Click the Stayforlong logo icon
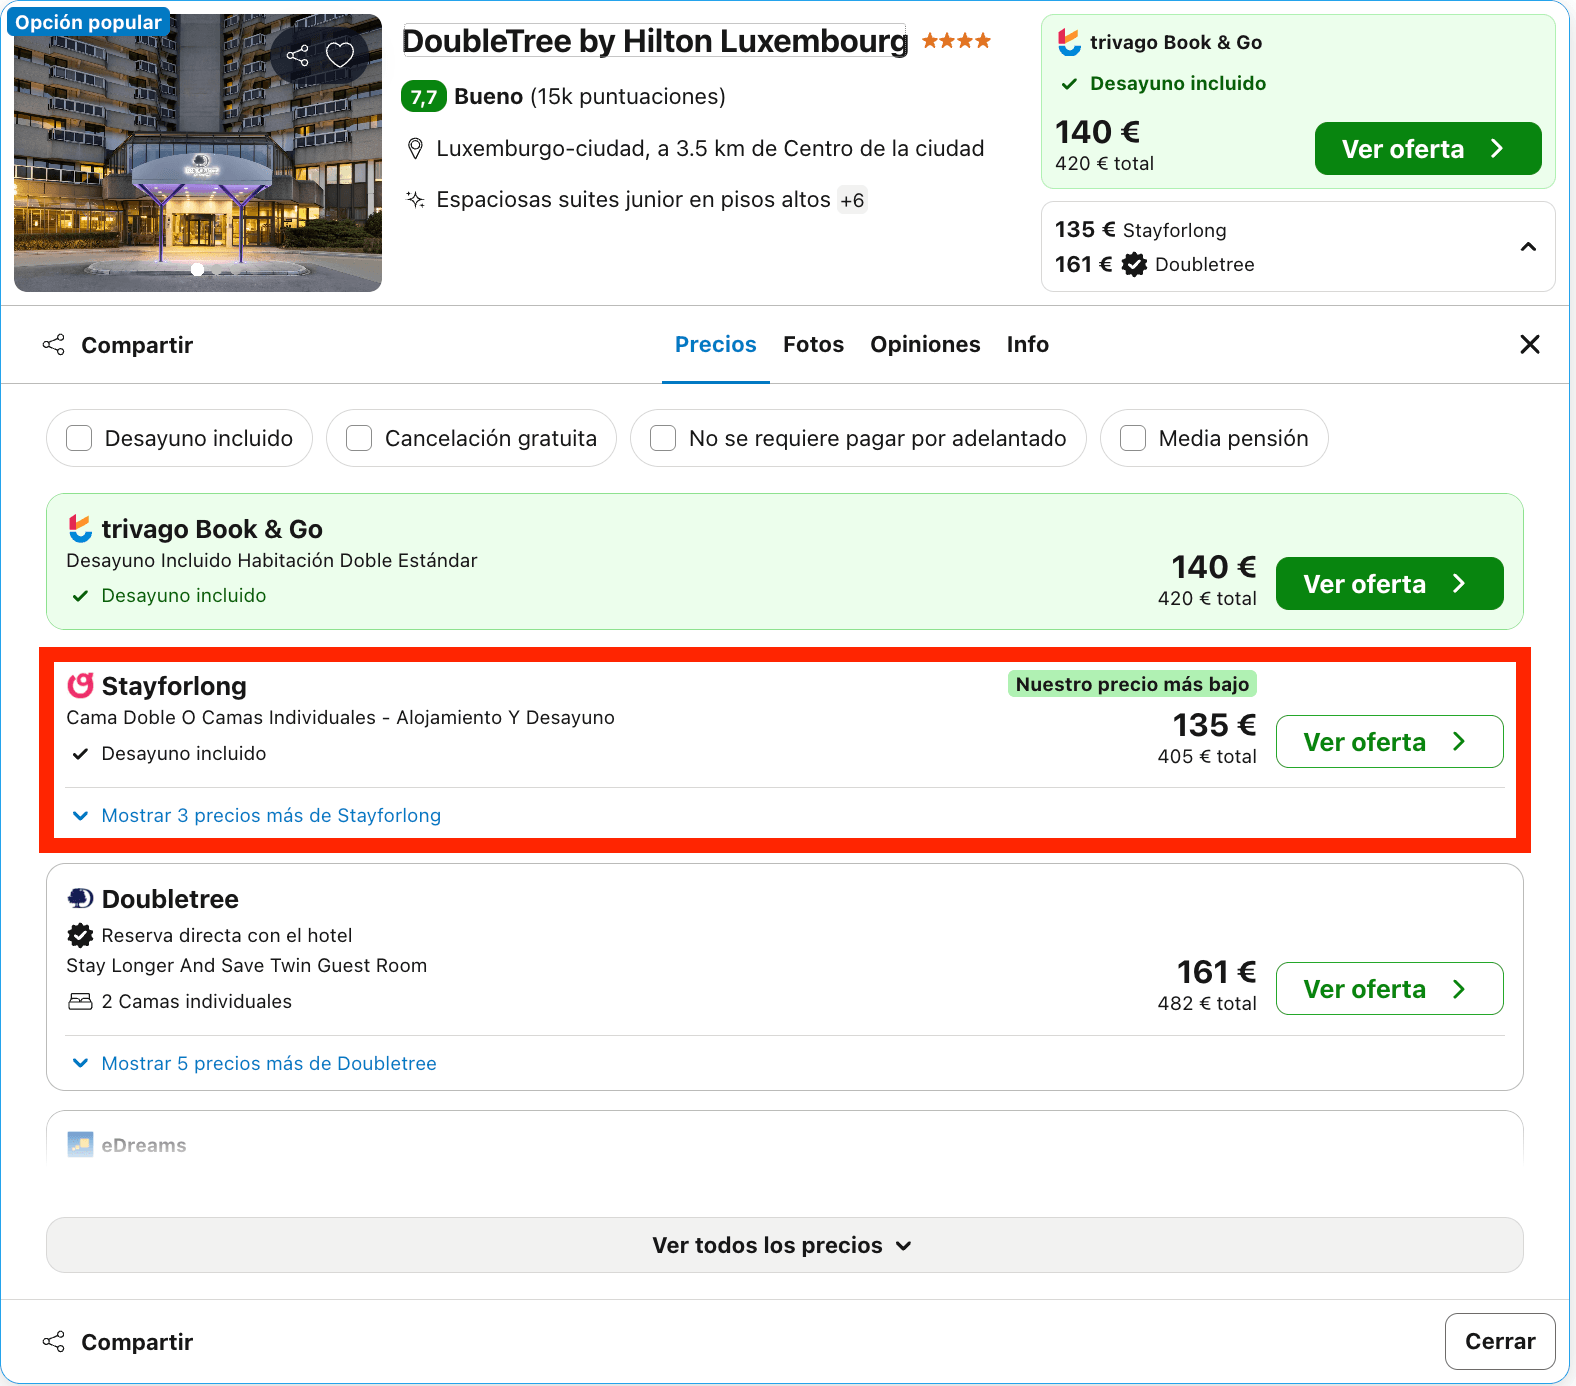Viewport: 1576px width, 1386px height. [x=80, y=686]
